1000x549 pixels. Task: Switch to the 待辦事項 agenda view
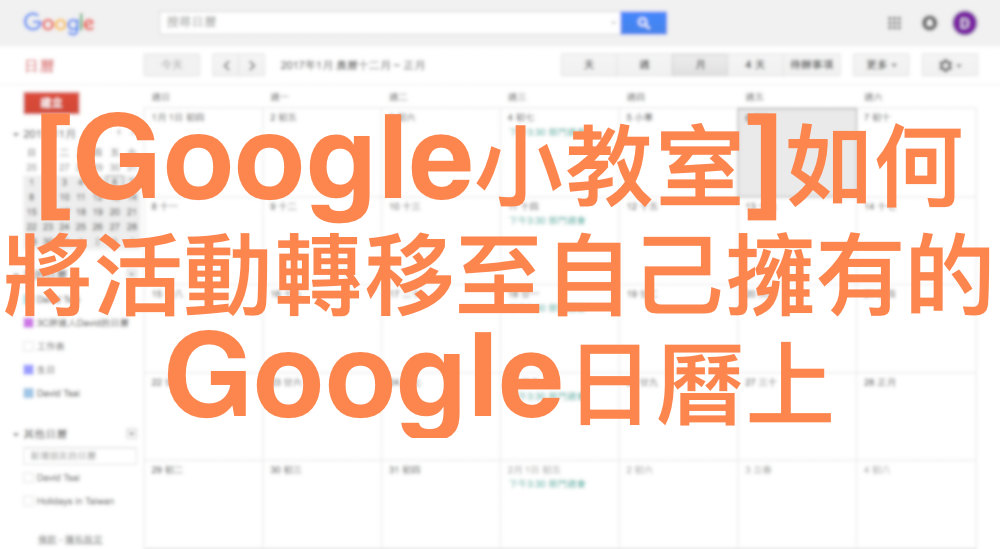point(812,65)
